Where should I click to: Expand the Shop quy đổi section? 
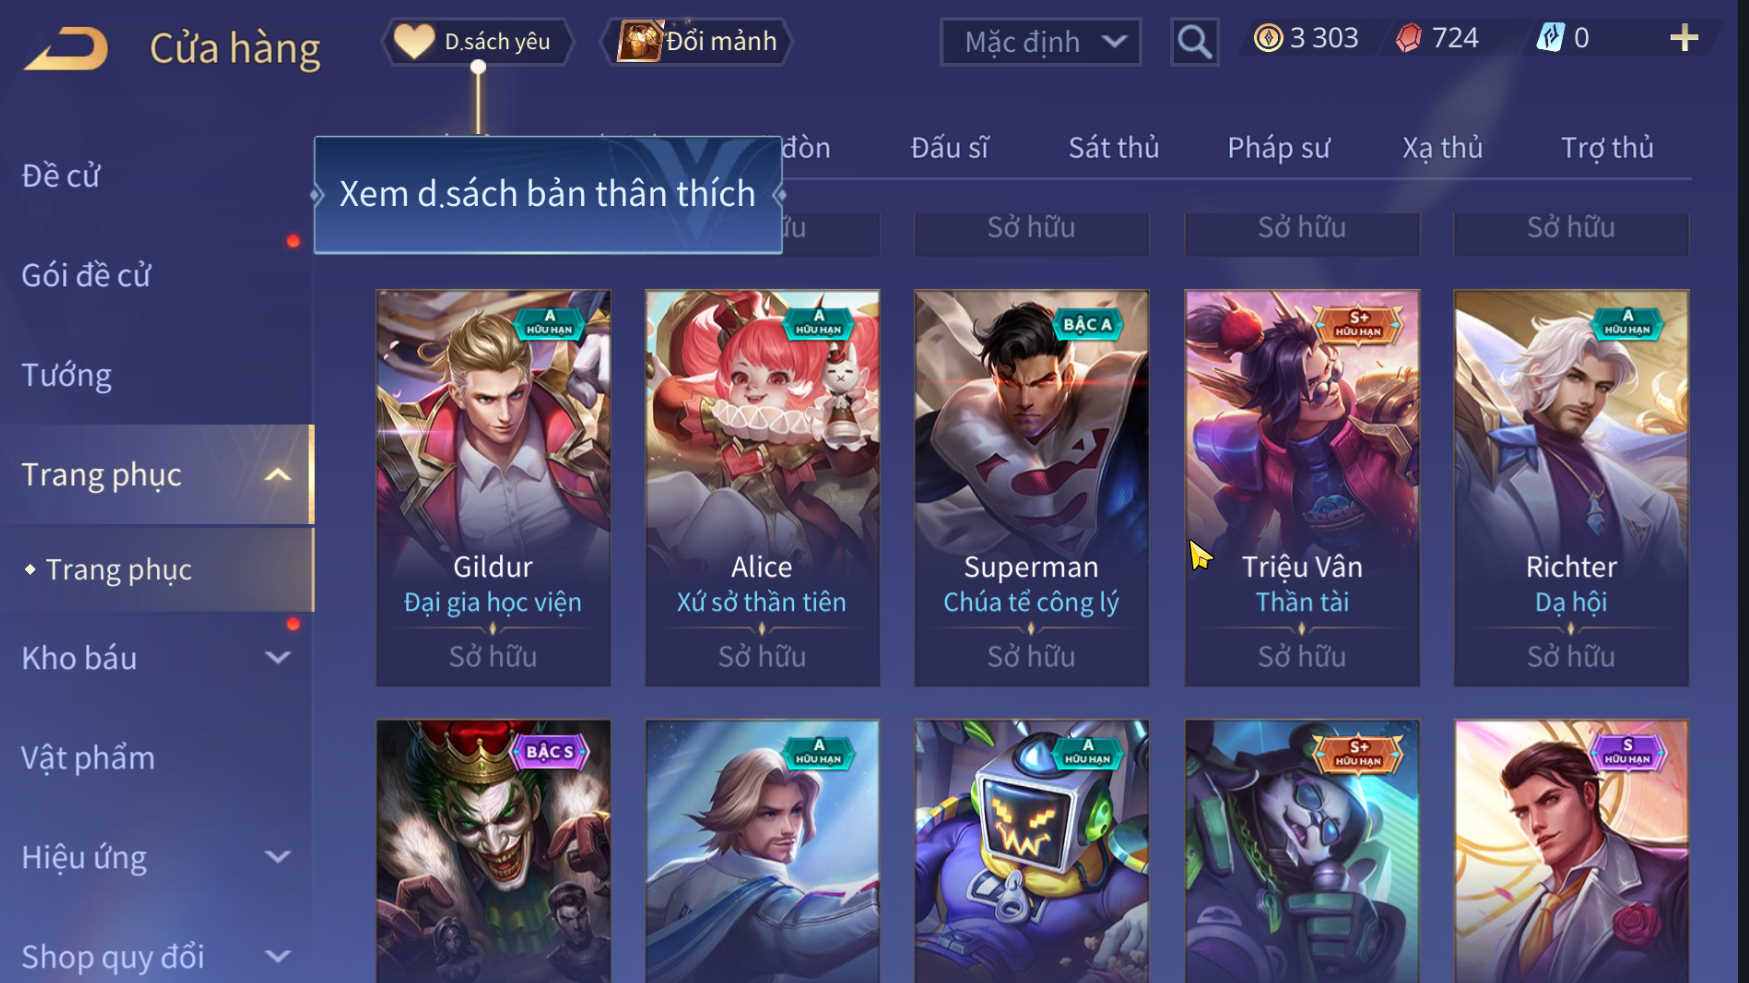coord(157,956)
